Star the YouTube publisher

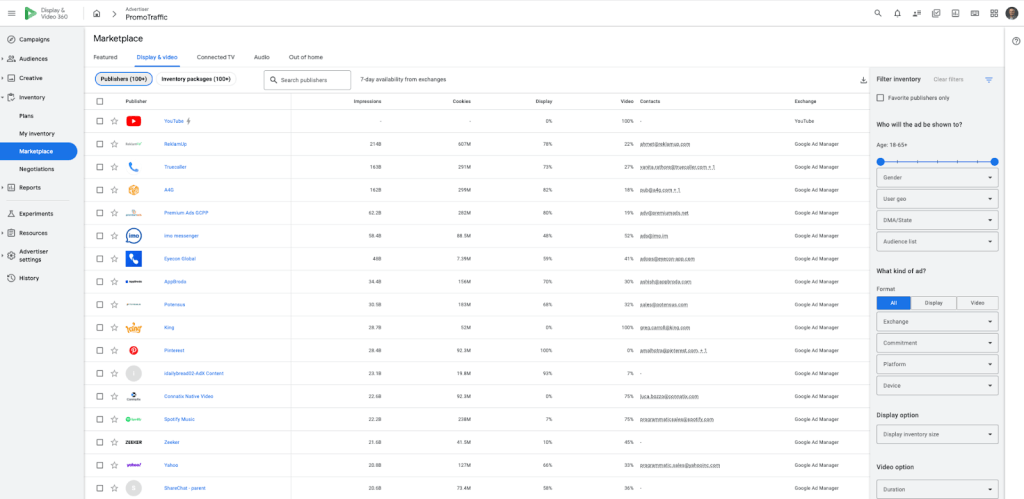coord(114,121)
